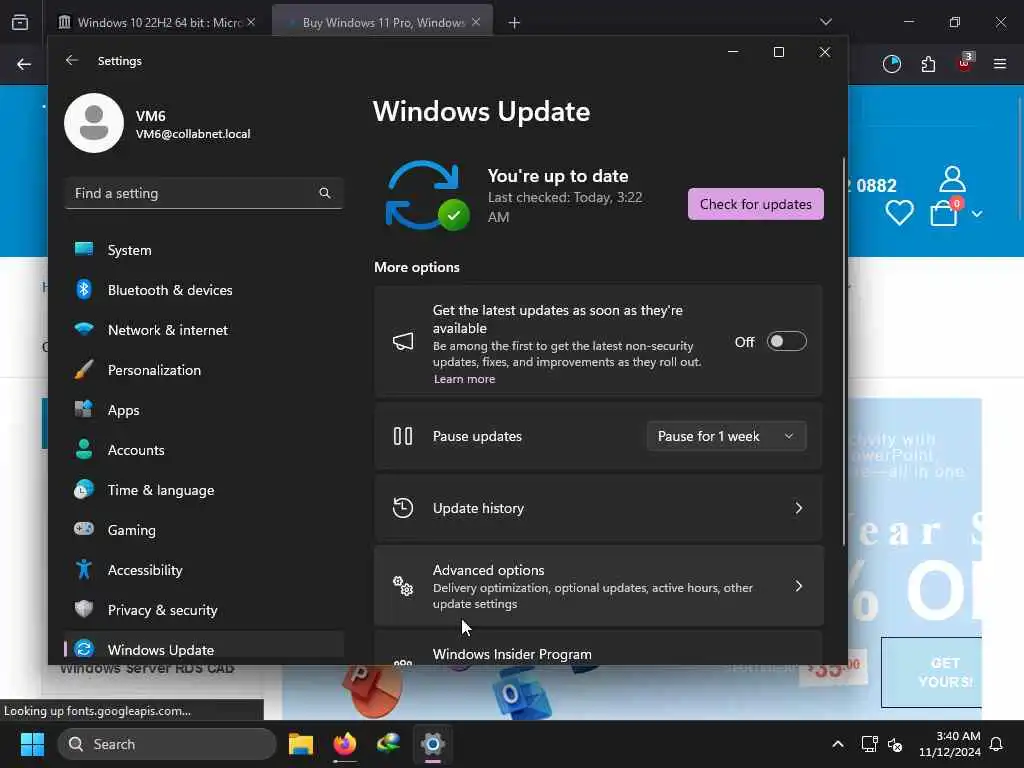Click the pause icon beside Pause updates
This screenshot has width=1024, height=768.
click(x=403, y=436)
